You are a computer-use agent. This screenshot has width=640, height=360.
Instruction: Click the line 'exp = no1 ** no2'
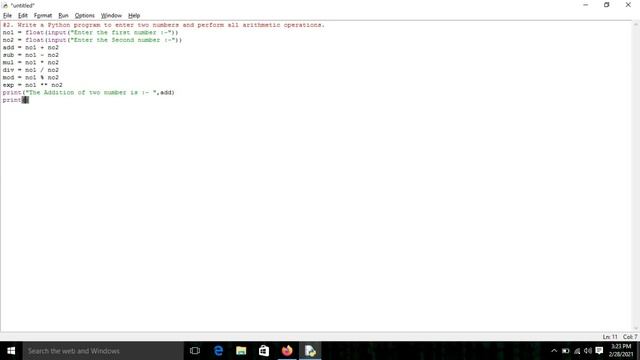pos(32,85)
